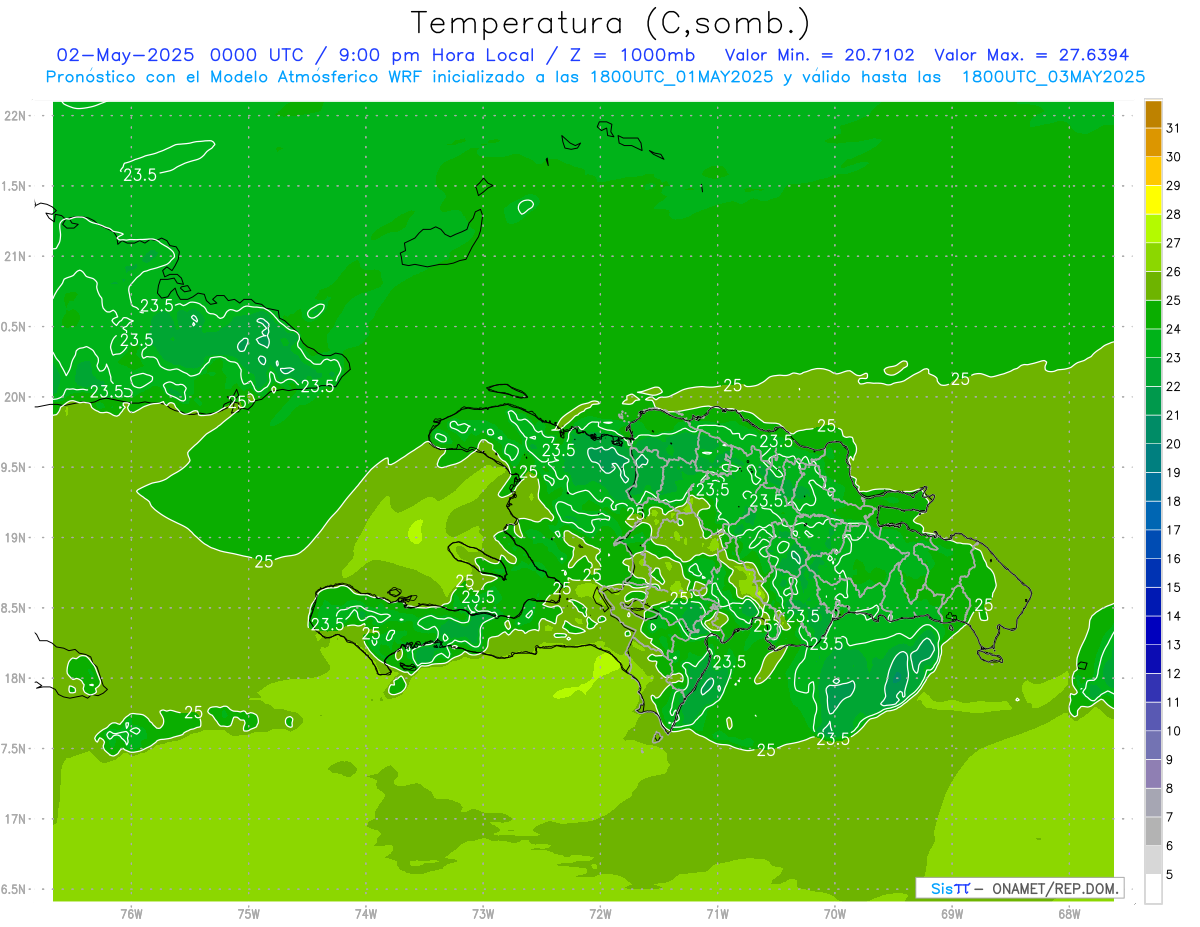Pick the green legend swatch between 23 and 24
Viewport: 1200px width, 927px height.
[1153, 344]
